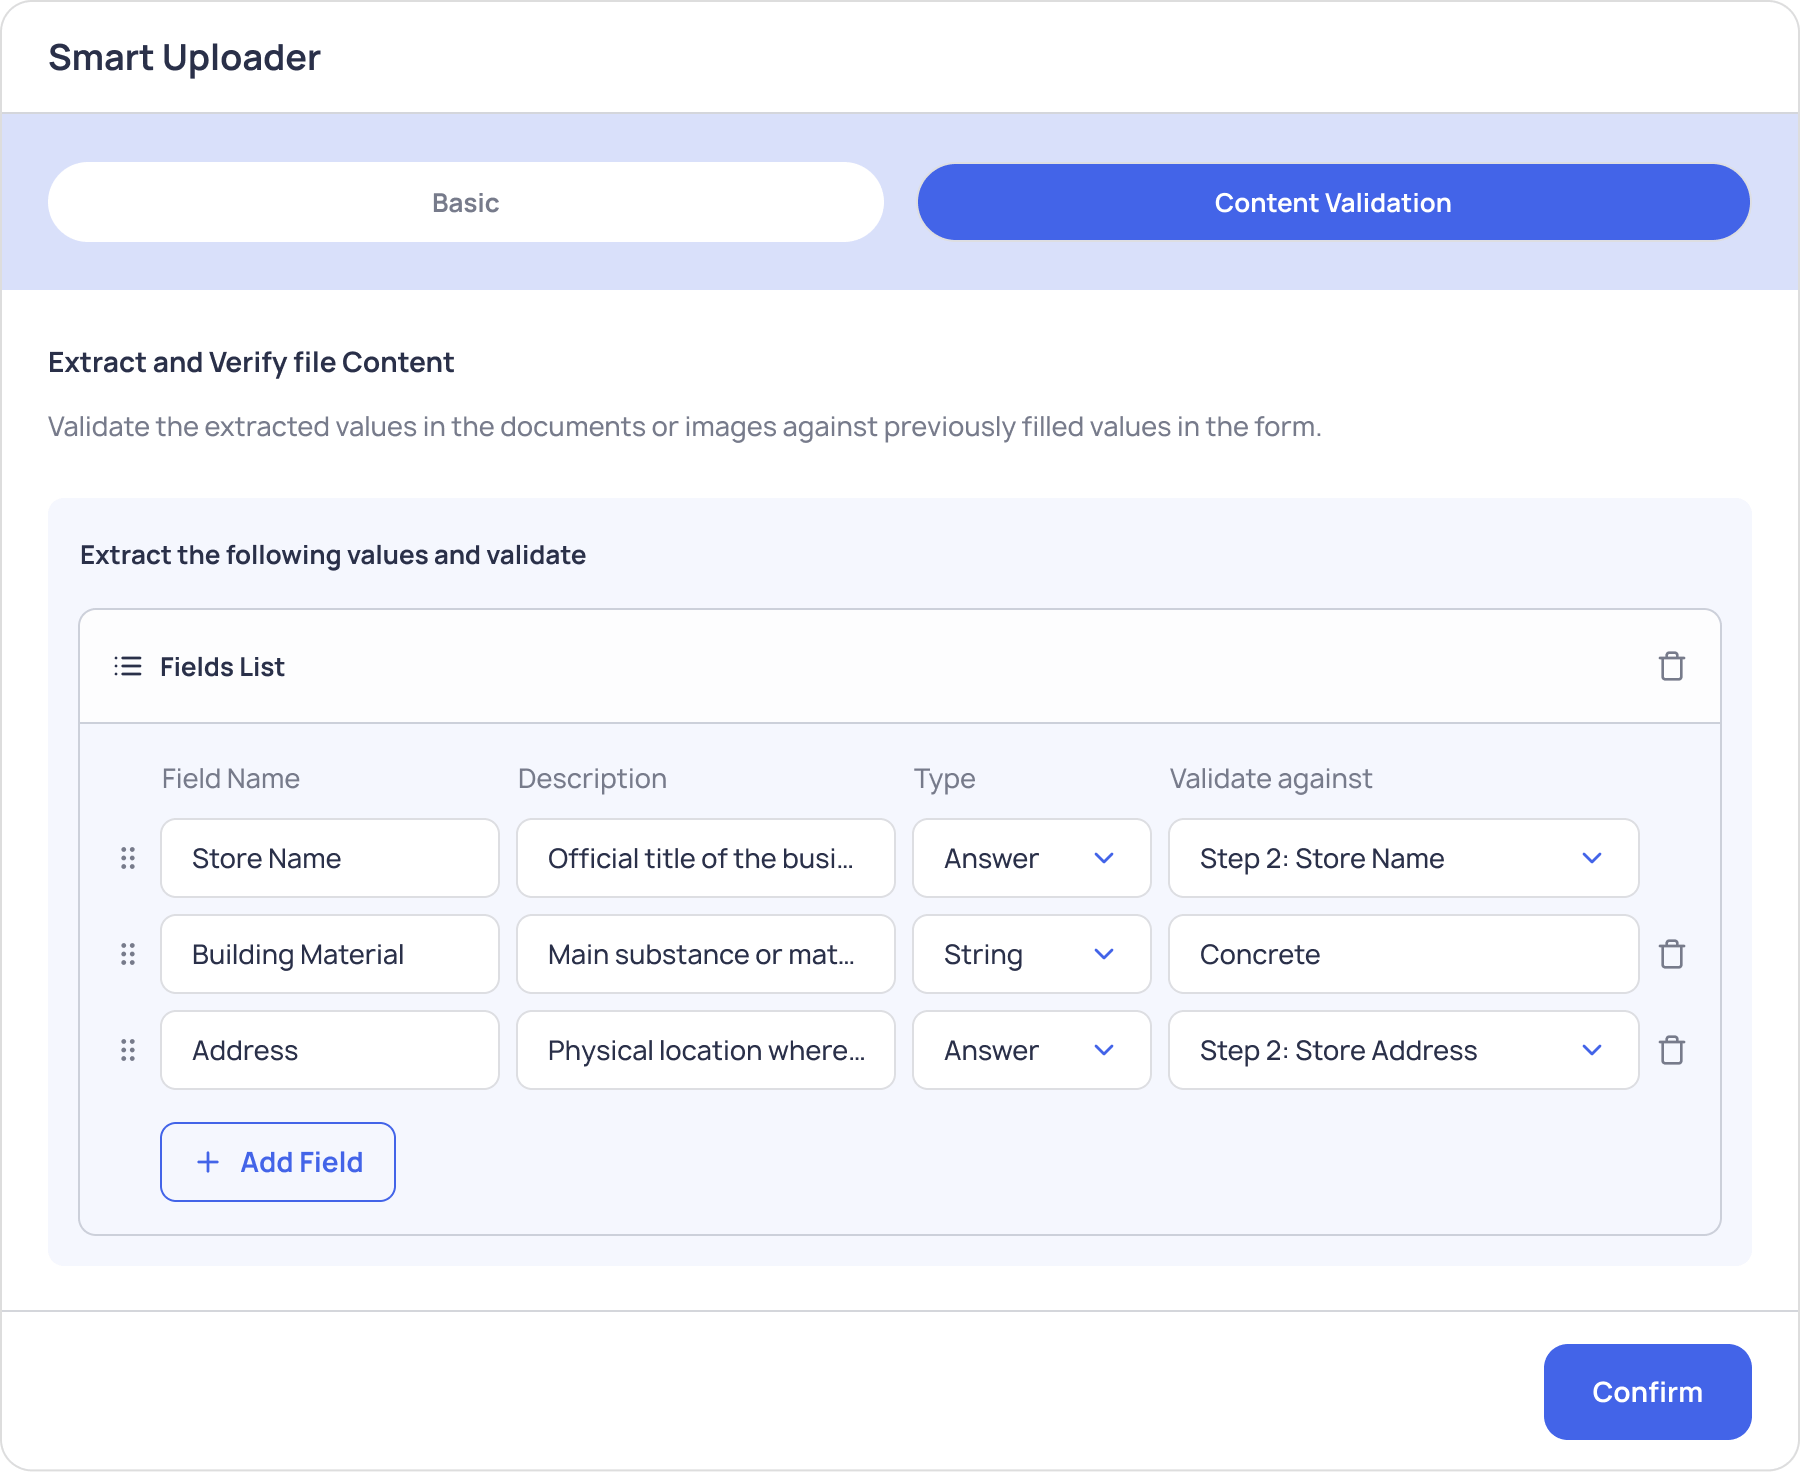The image size is (1800, 1472).
Task: Open the Step 2: Store Name dropdown
Action: click(x=1402, y=858)
